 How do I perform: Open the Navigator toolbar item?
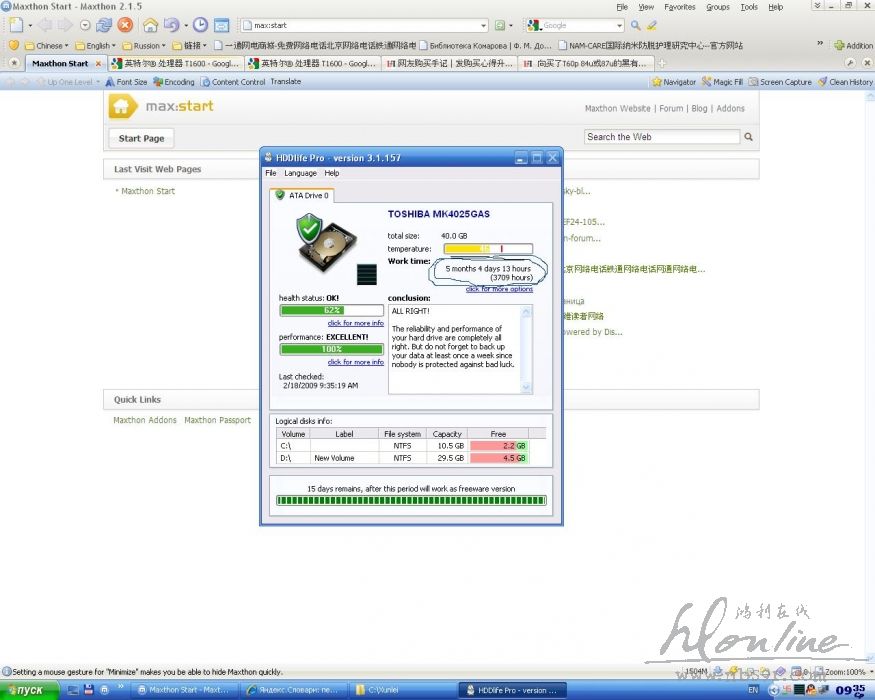click(674, 82)
